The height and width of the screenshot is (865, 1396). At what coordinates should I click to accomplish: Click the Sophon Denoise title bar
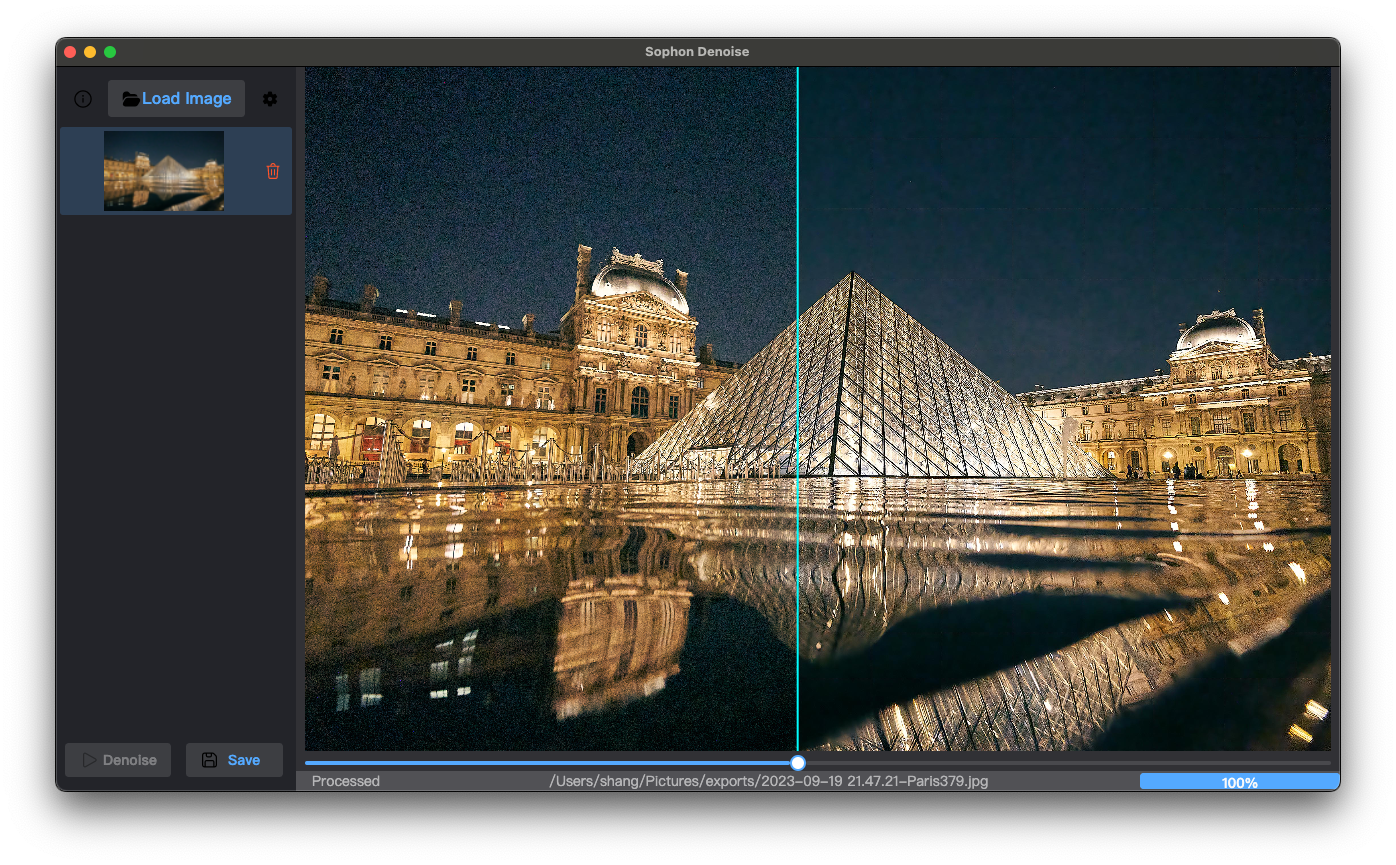click(x=697, y=51)
